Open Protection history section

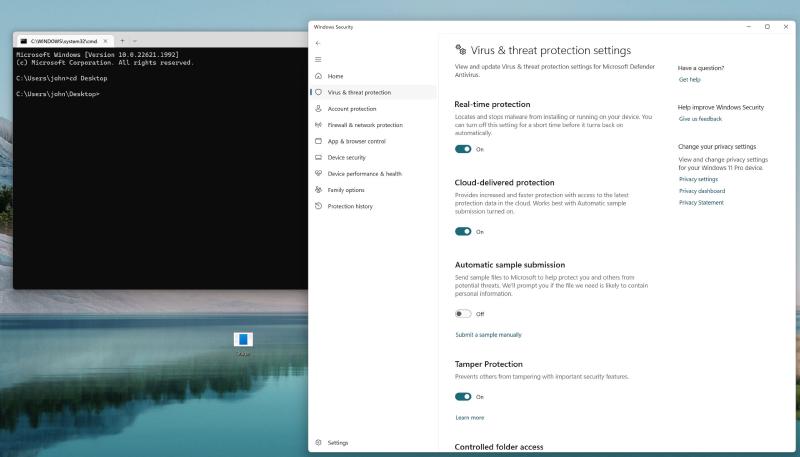pos(374,206)
